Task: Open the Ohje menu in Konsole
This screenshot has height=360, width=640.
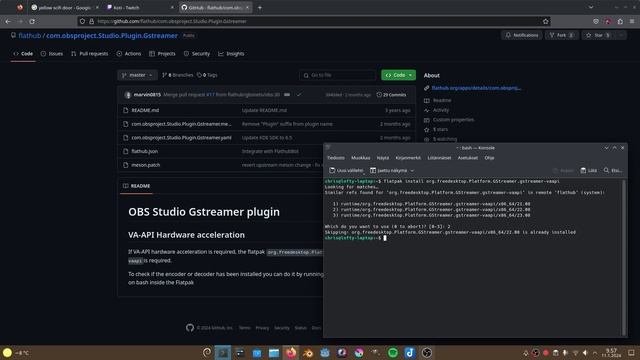Action: tap(489, 158)
